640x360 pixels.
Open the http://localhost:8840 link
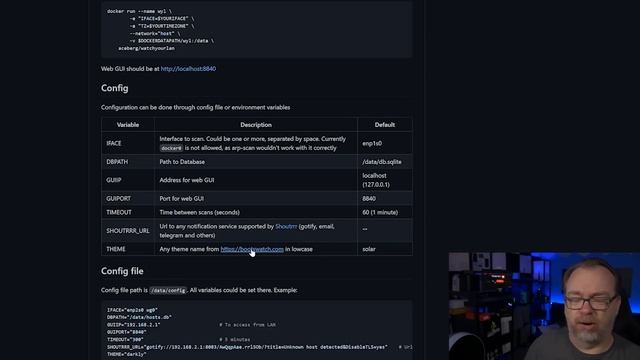click(188, 69)
